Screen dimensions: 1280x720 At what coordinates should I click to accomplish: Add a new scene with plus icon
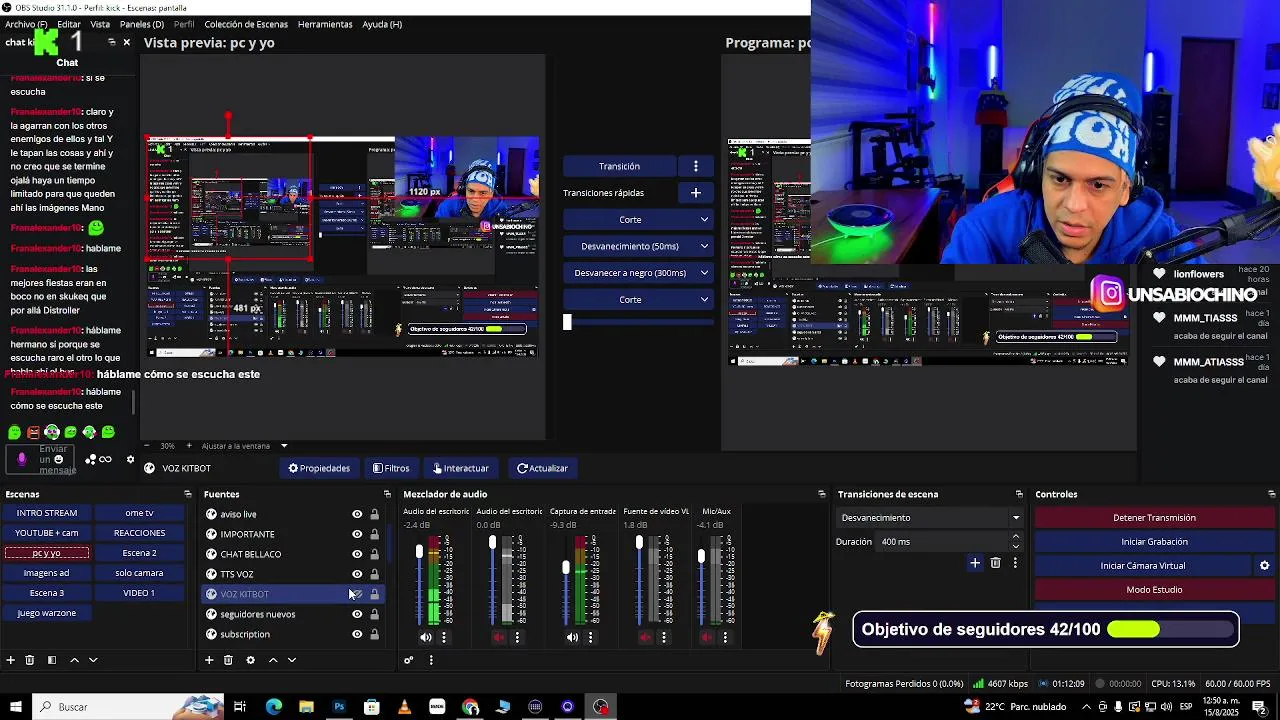coord(11,660)
